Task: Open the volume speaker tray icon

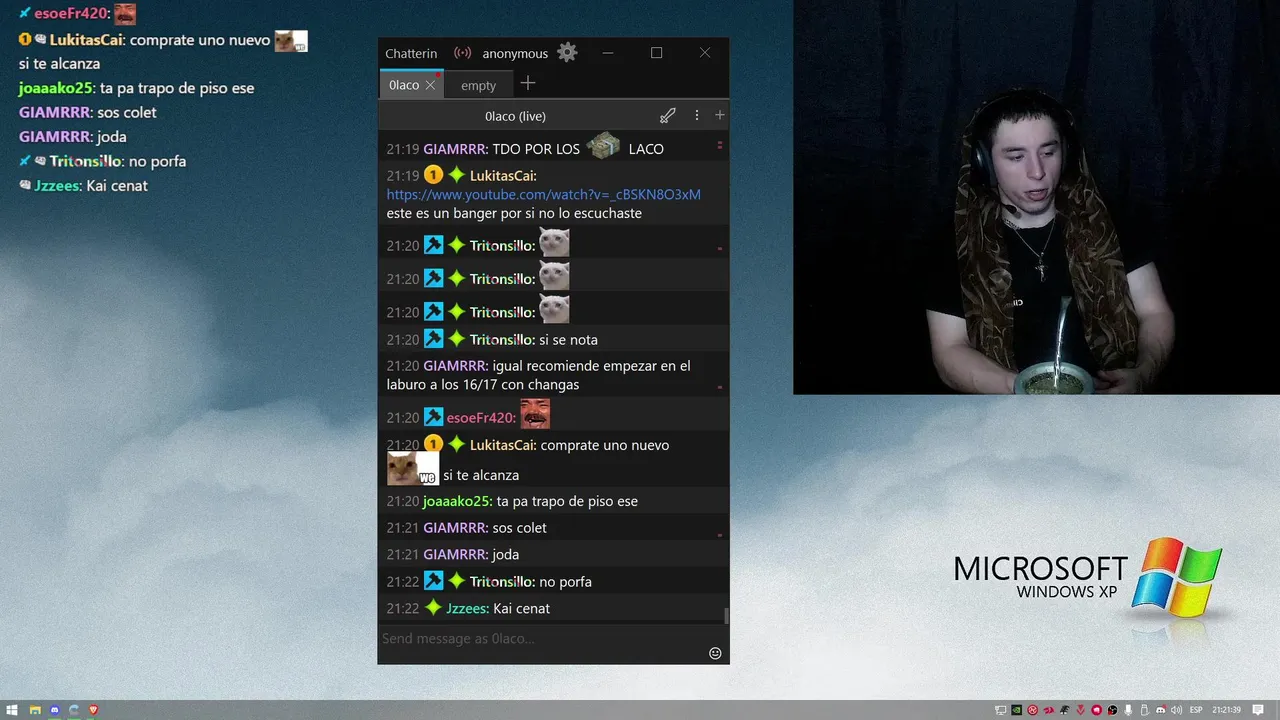Action: [x=1176, y=710]
